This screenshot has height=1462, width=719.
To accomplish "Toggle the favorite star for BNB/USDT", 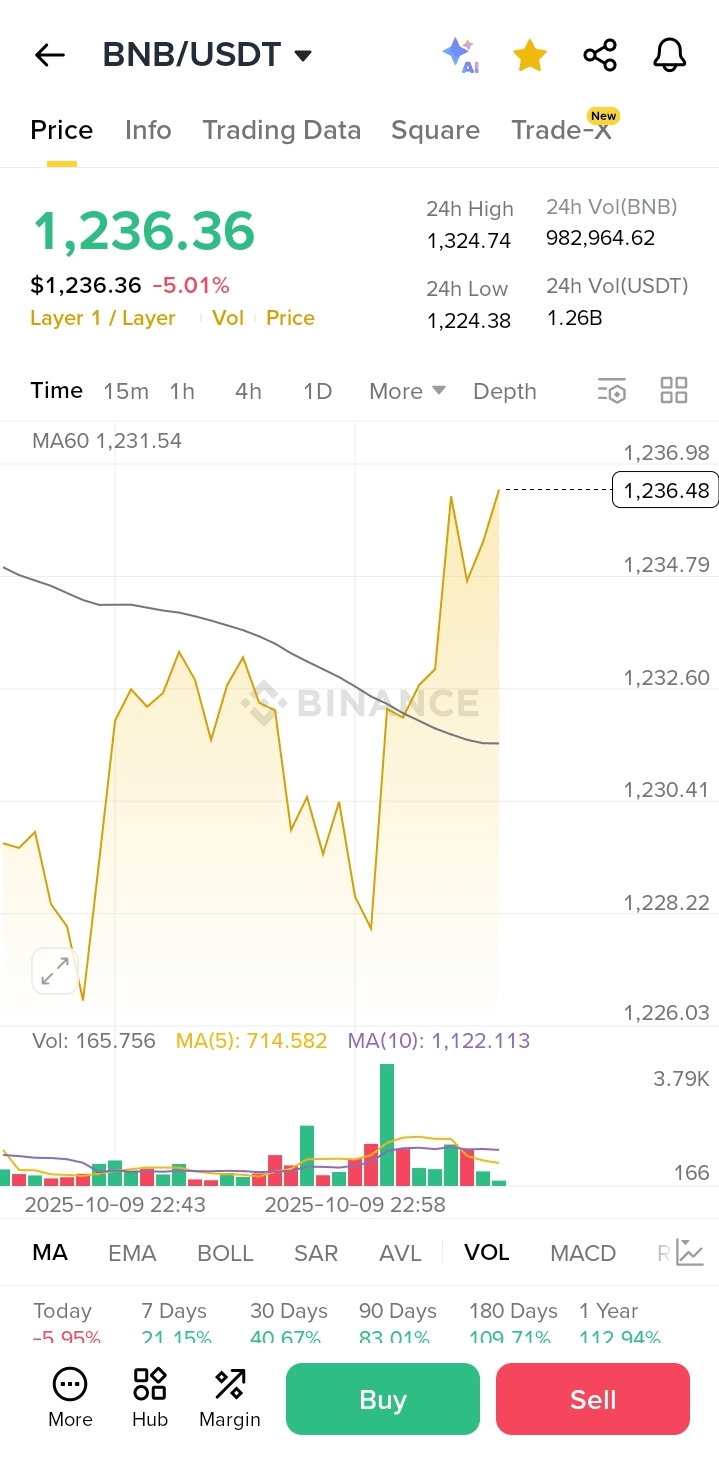I will pyautogui.click(x=529, y=56).
